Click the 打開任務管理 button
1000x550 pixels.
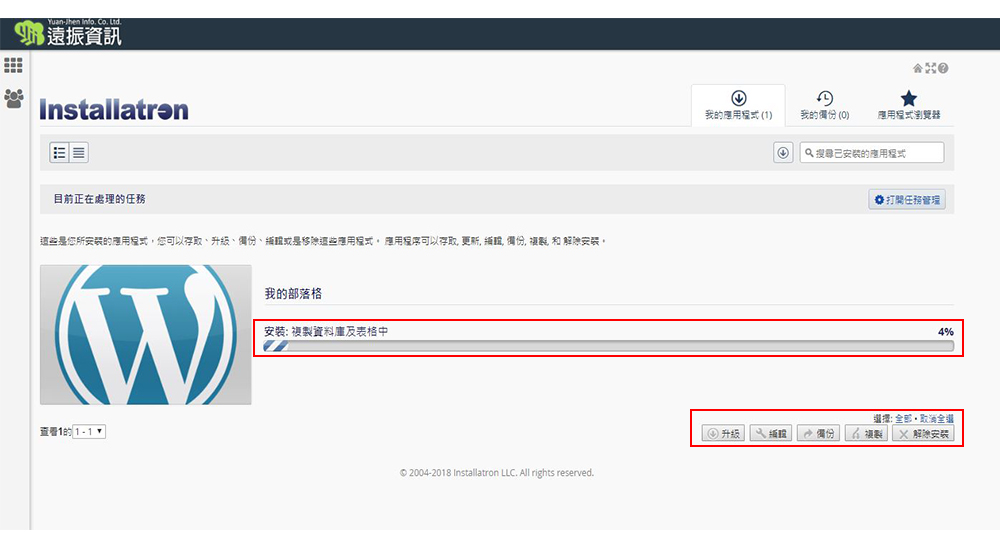[x=907, y=200]
